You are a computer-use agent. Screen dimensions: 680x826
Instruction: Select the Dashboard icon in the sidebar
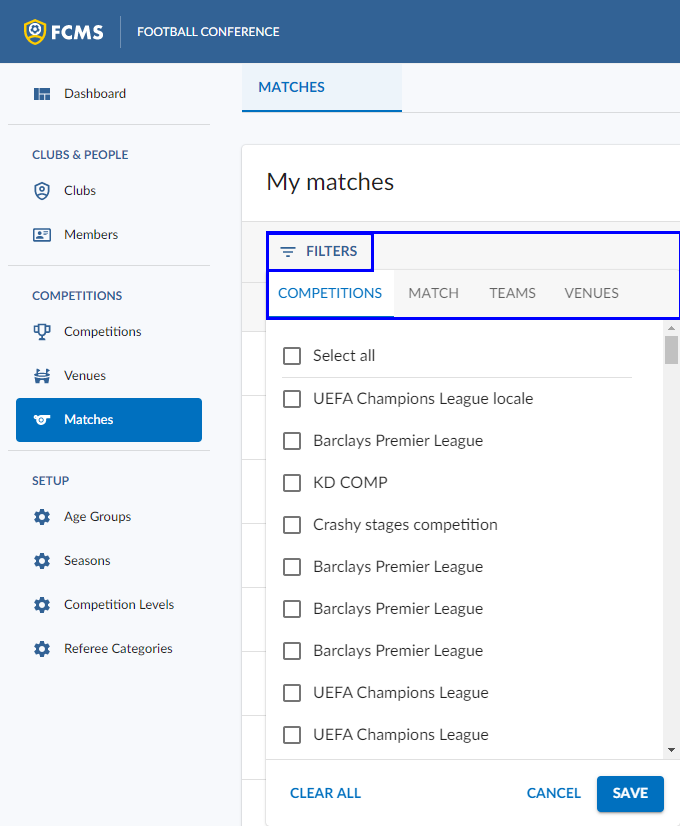(41, 93)
